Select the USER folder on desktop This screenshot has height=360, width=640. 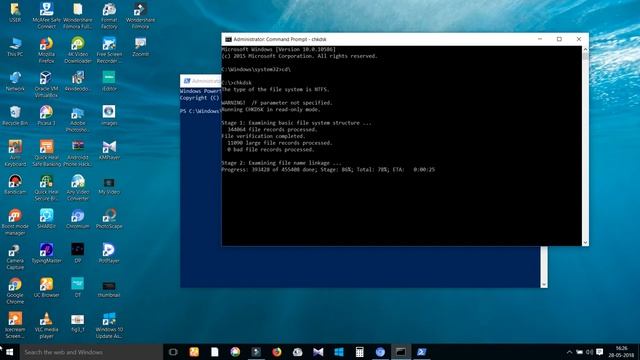(15, 12)
